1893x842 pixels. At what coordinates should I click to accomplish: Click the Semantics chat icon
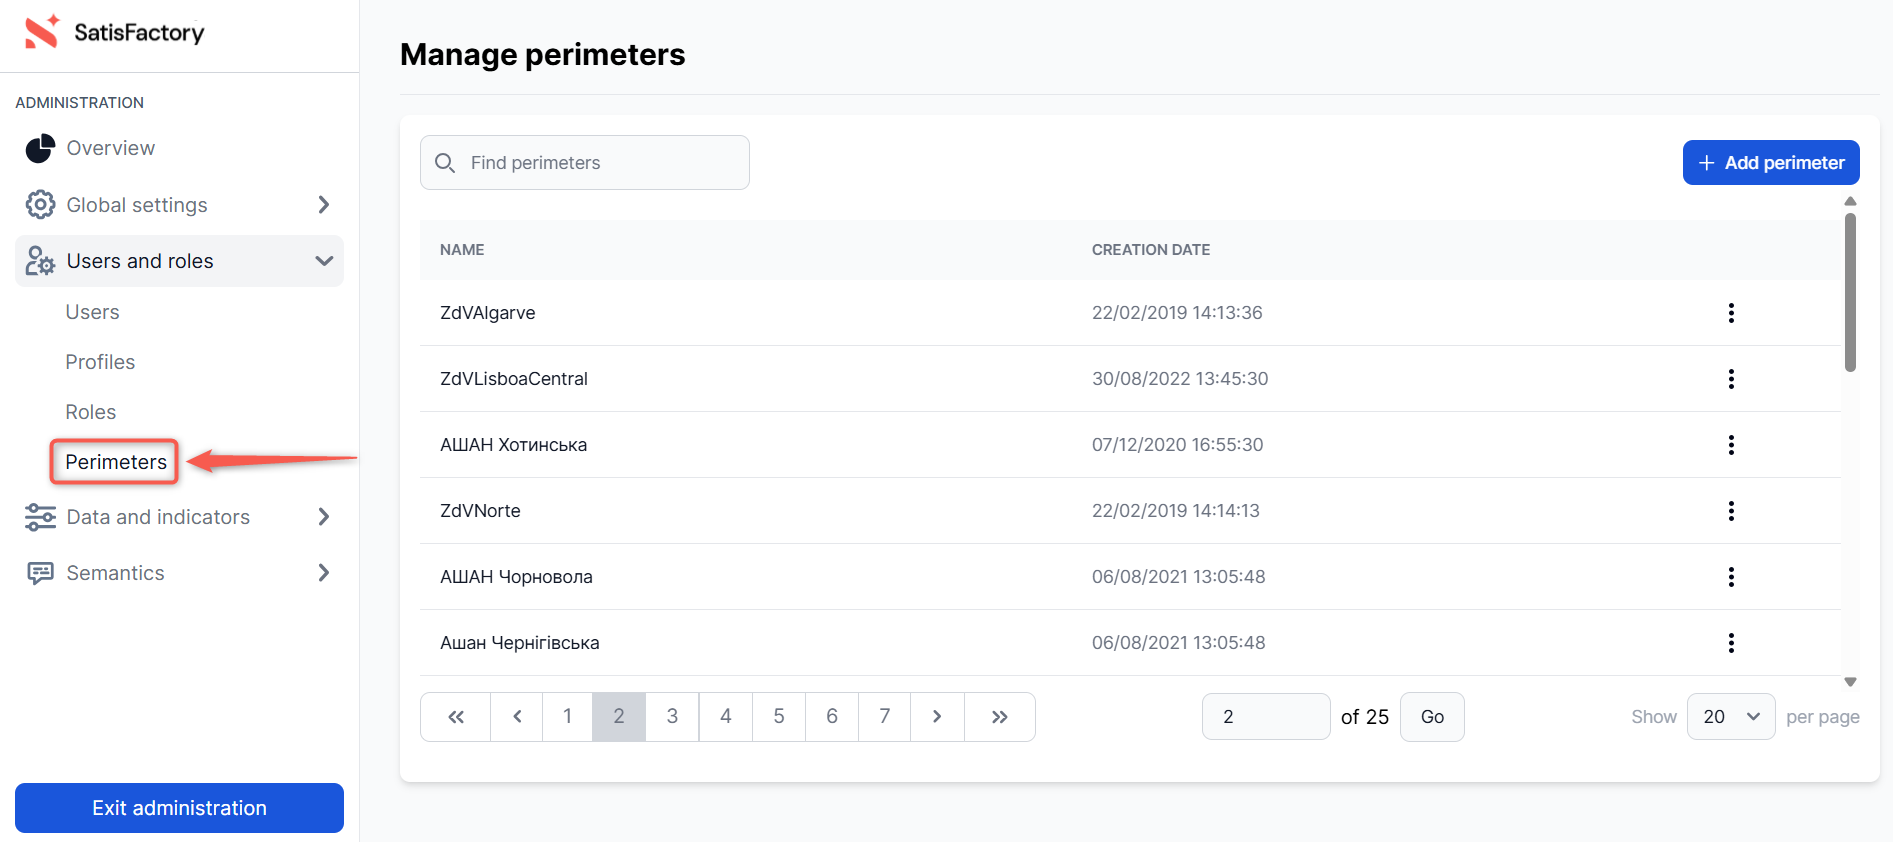(40, 573)
